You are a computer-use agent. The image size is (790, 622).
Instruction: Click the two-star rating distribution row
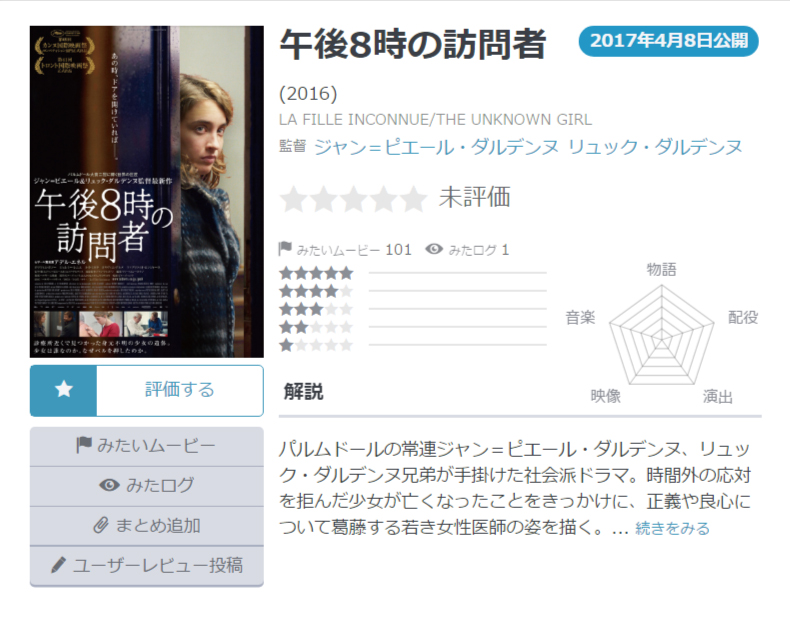coord(413,327)
